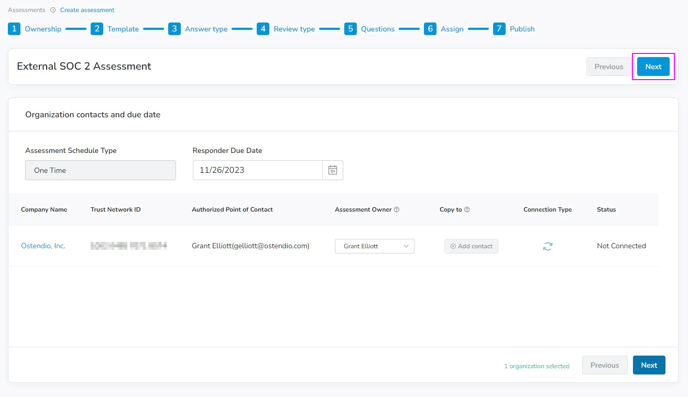Click the Organization contacts and due date heading
This screenshot has width=688, height=397.
(93, 114)
